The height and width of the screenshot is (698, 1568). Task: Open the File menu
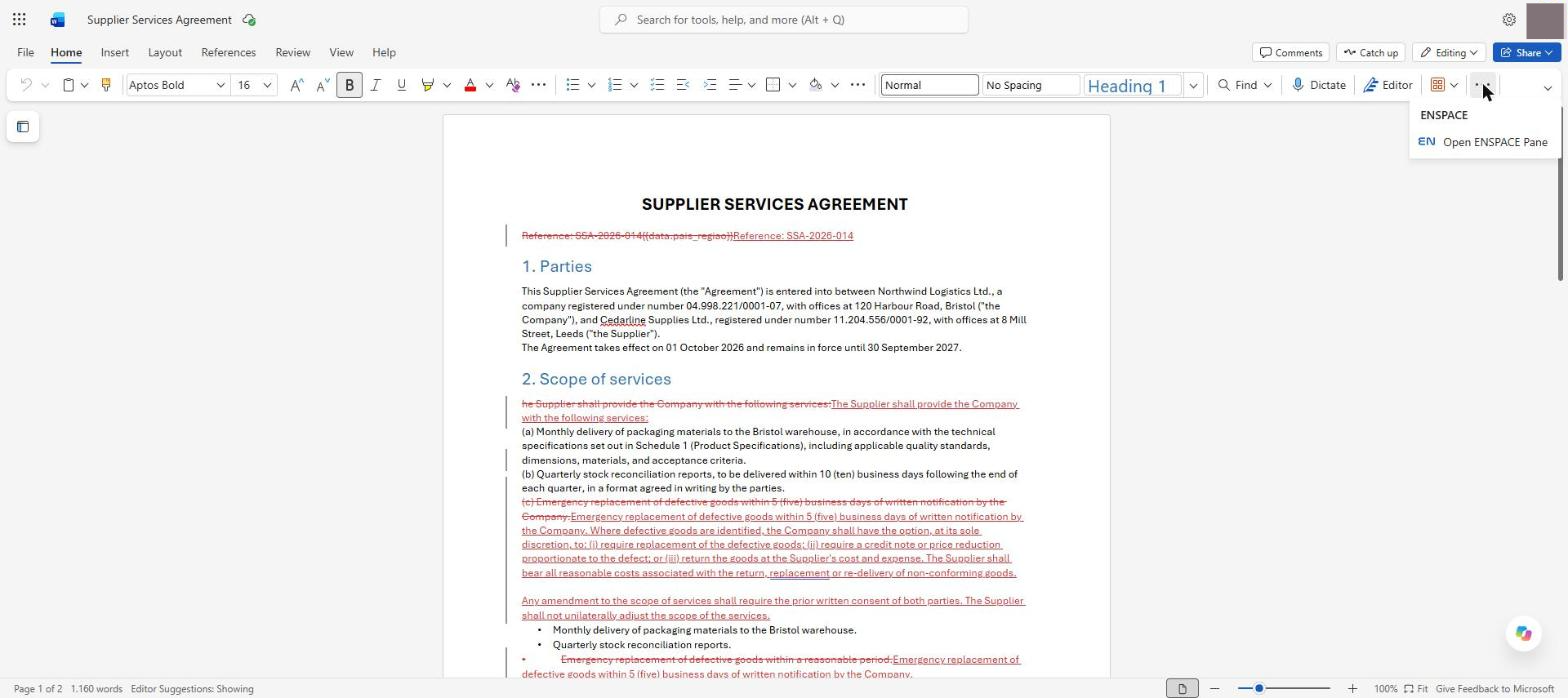(25, 52)
